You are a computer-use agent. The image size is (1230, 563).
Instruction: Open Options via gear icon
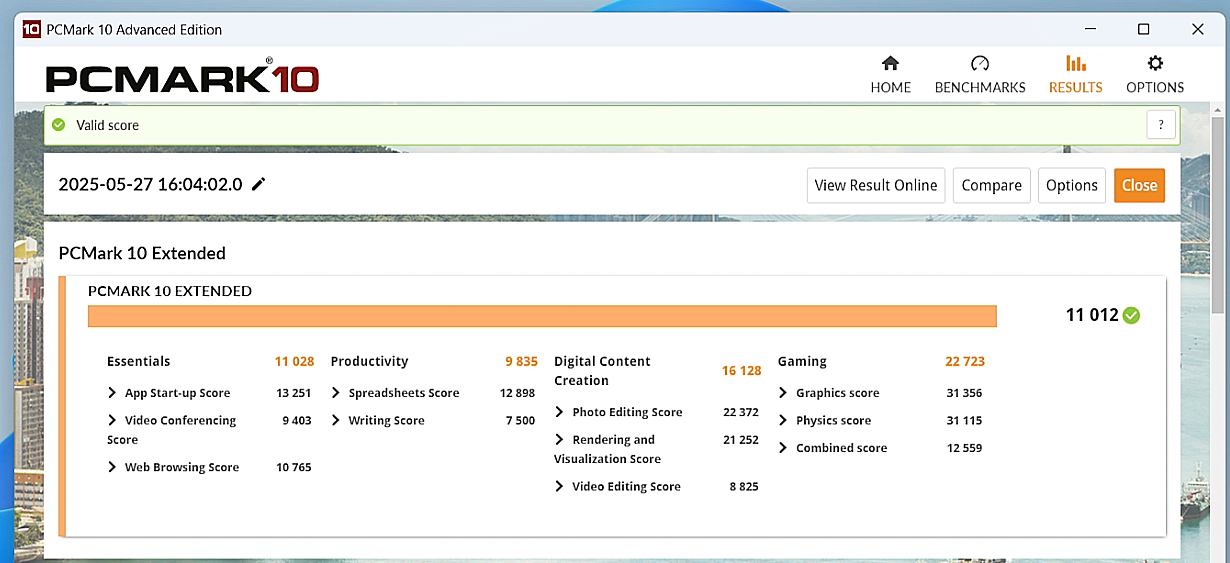(x=1155, y=64)
